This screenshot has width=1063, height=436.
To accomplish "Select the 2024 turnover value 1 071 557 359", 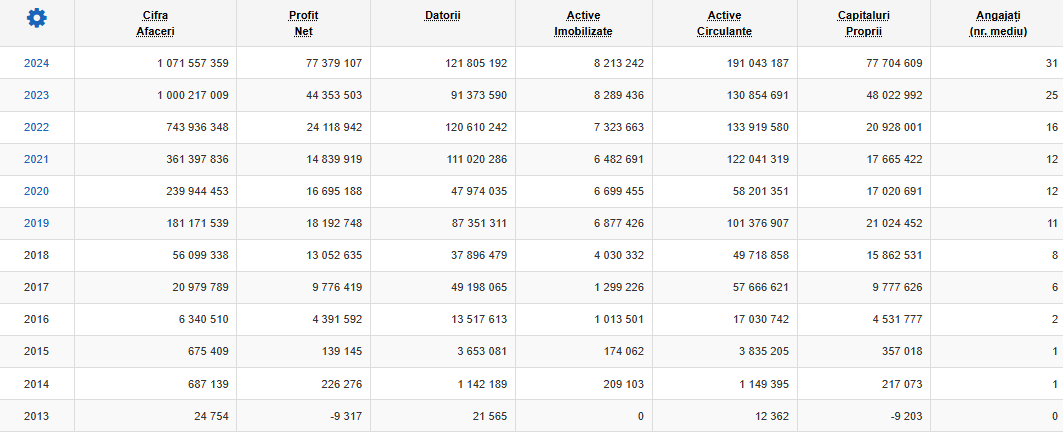I will pyautogui.click(x=193, y=63).
